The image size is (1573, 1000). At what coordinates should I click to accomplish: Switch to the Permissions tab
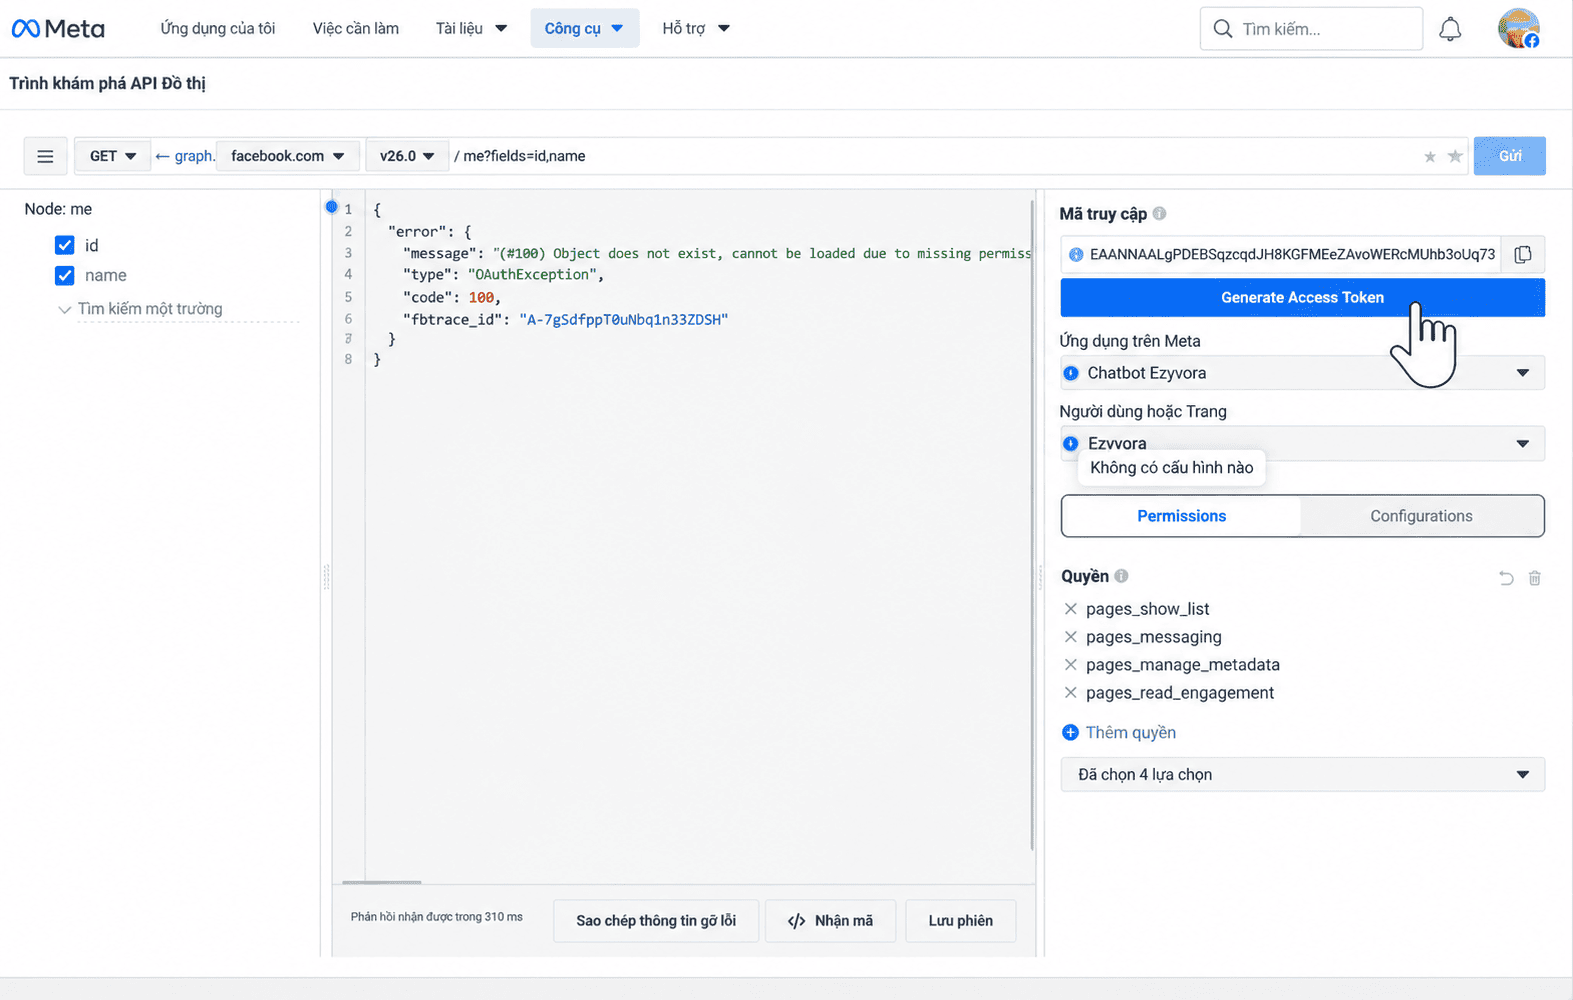coord(1181,516)
